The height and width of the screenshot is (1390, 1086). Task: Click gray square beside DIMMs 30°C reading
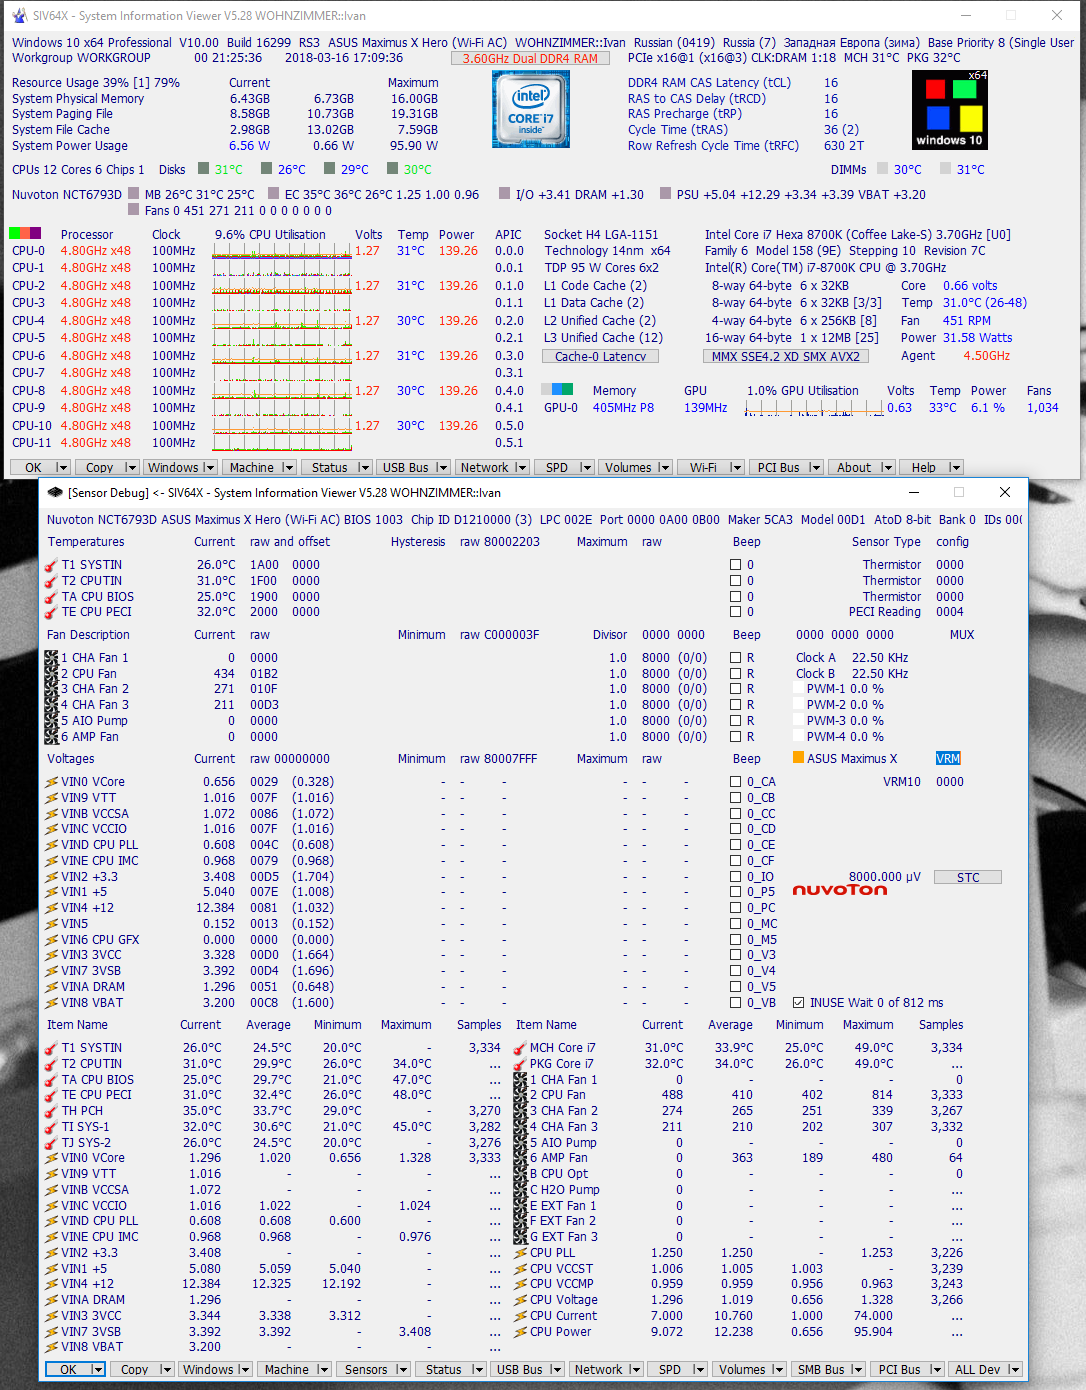883,169
